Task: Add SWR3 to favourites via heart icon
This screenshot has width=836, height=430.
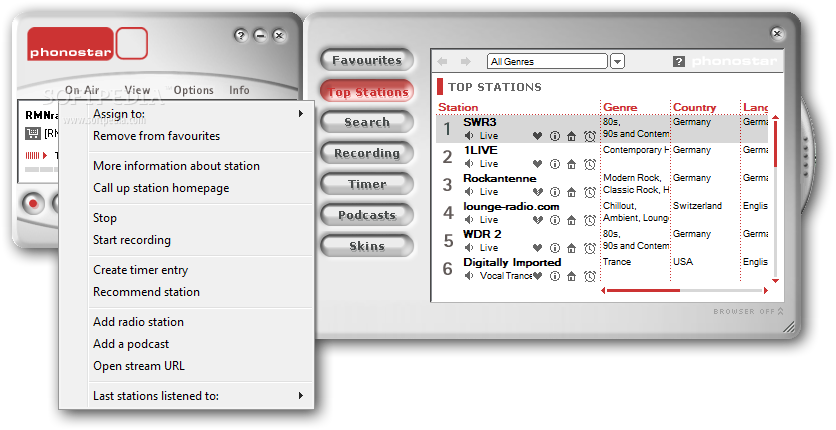Action: [537, 136]
